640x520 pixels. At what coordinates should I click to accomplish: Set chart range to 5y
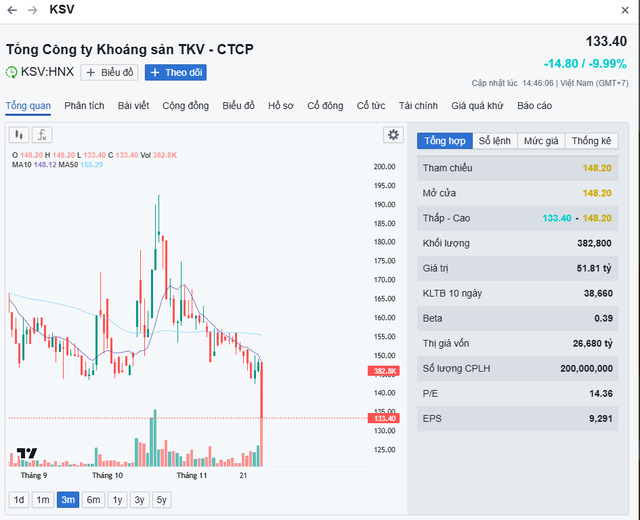click(162, 500)
